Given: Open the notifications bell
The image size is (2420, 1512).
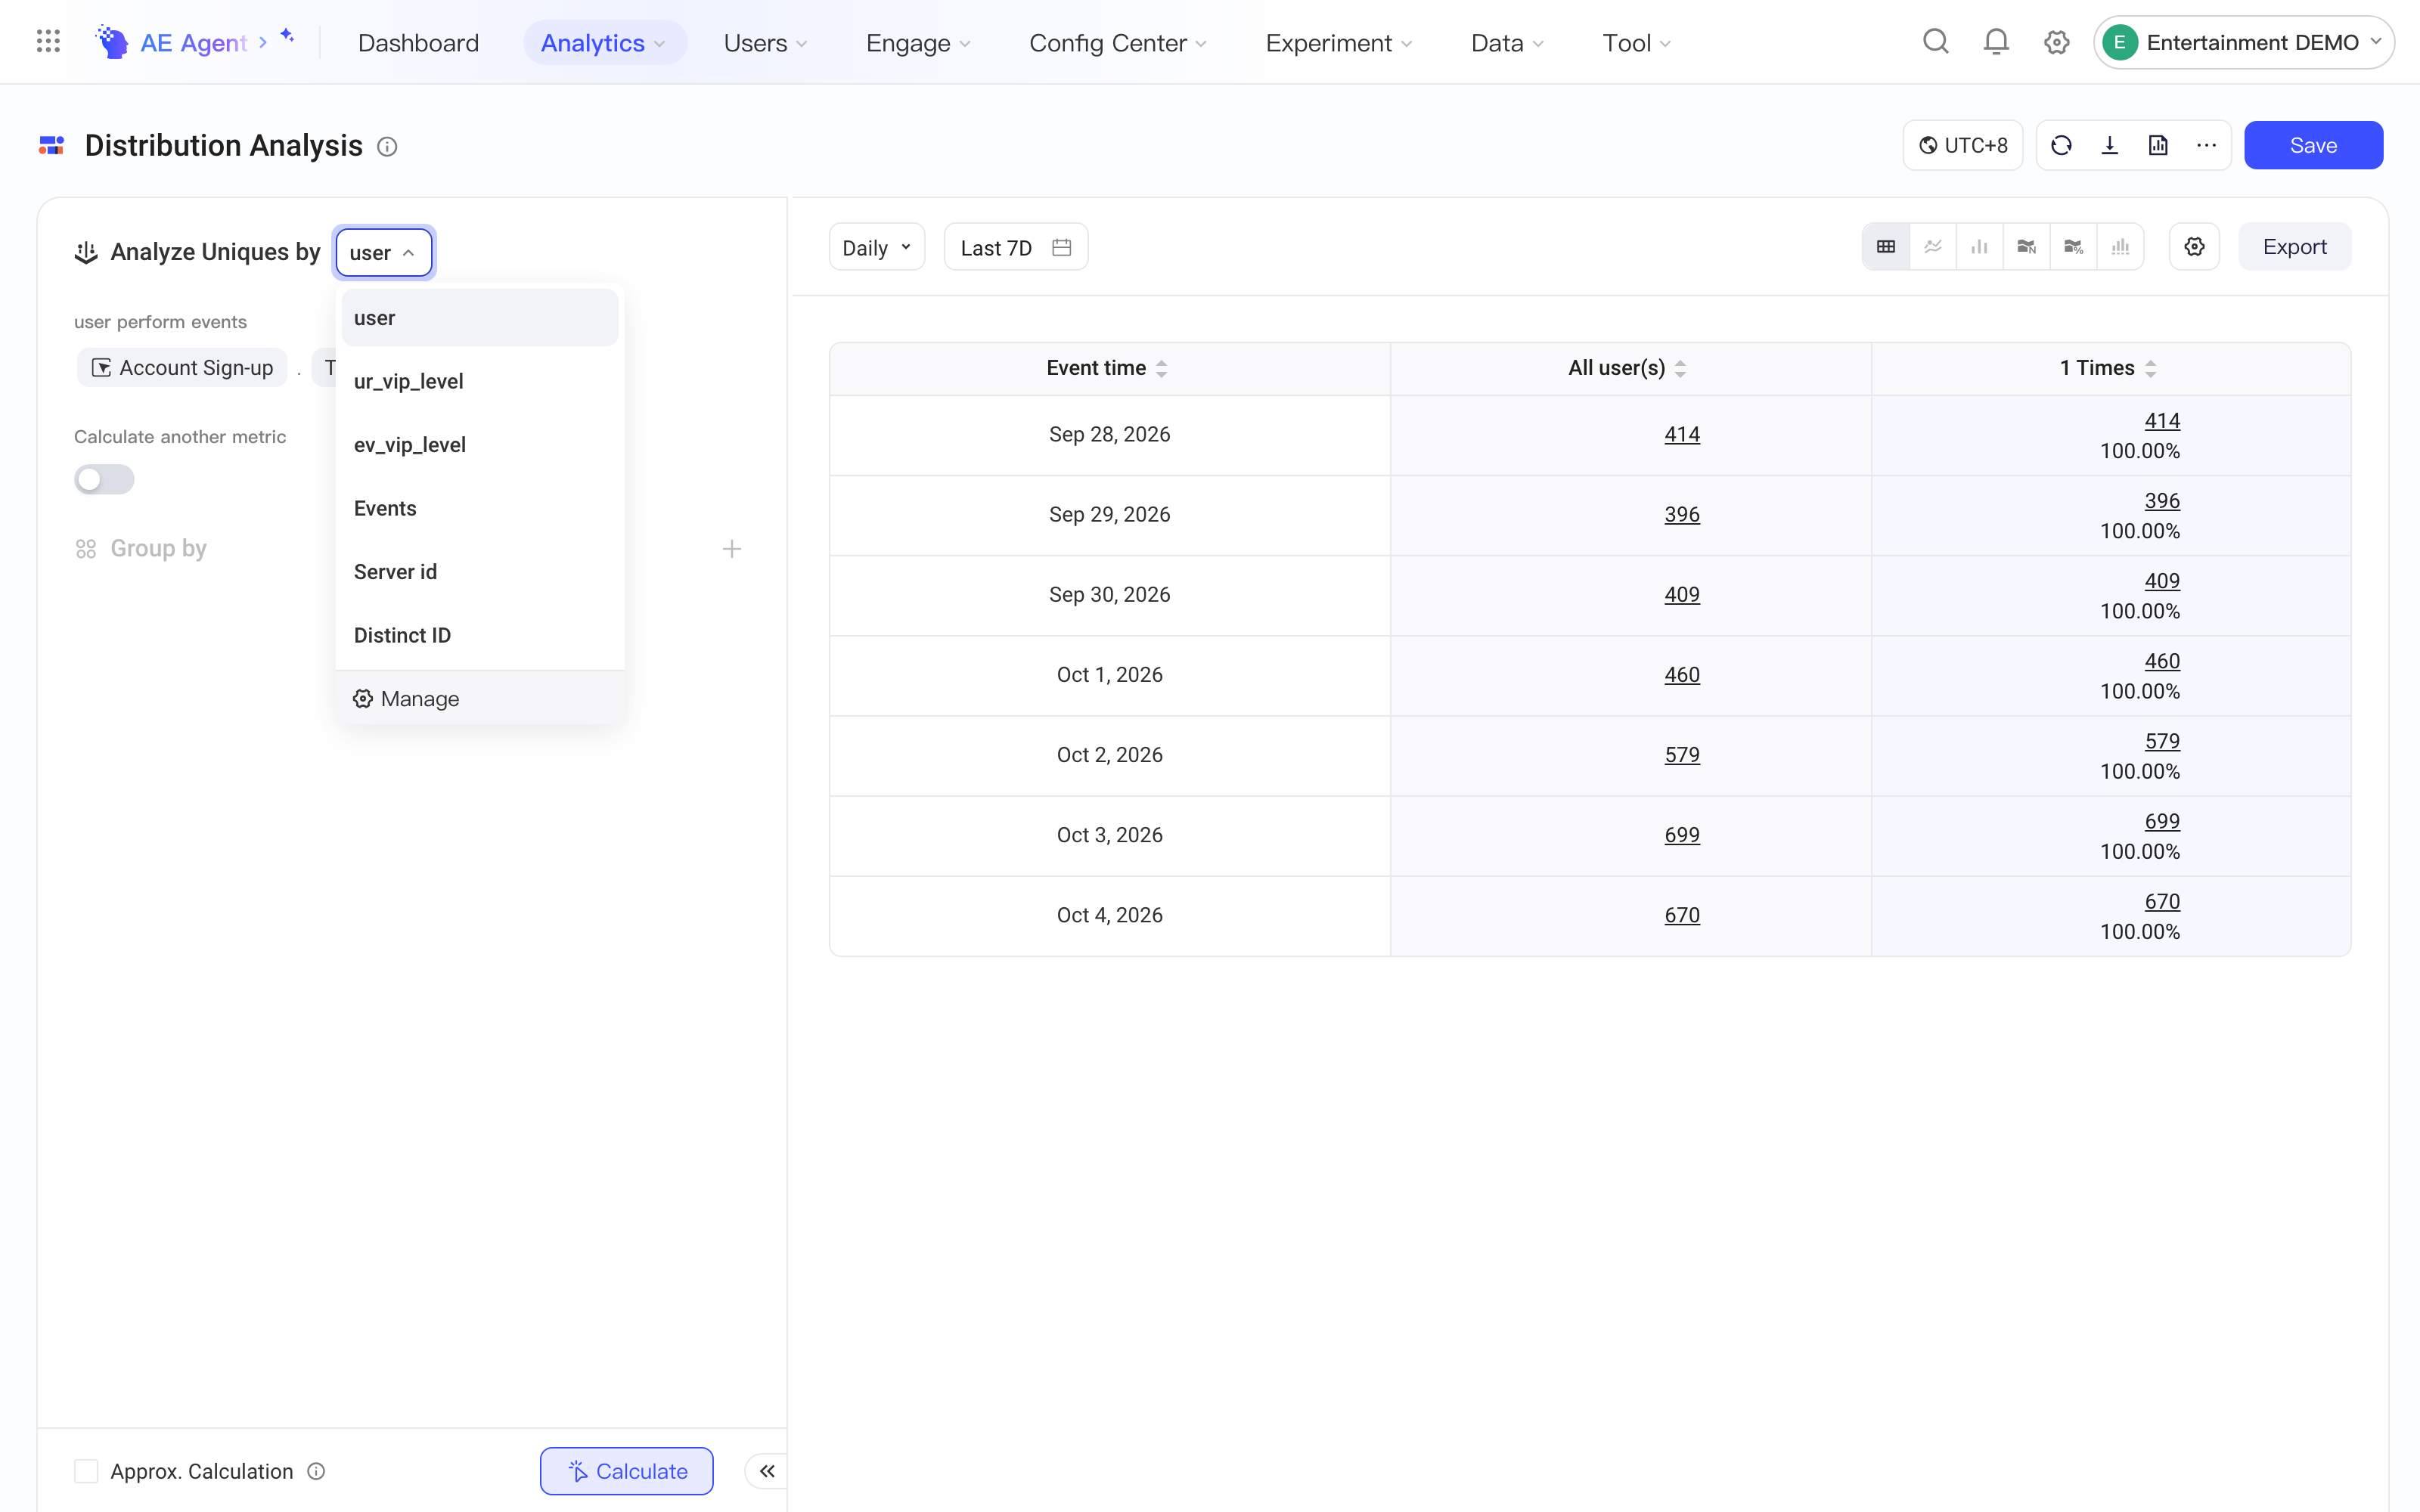Looking at the screenshot, I should point(1995,42).
